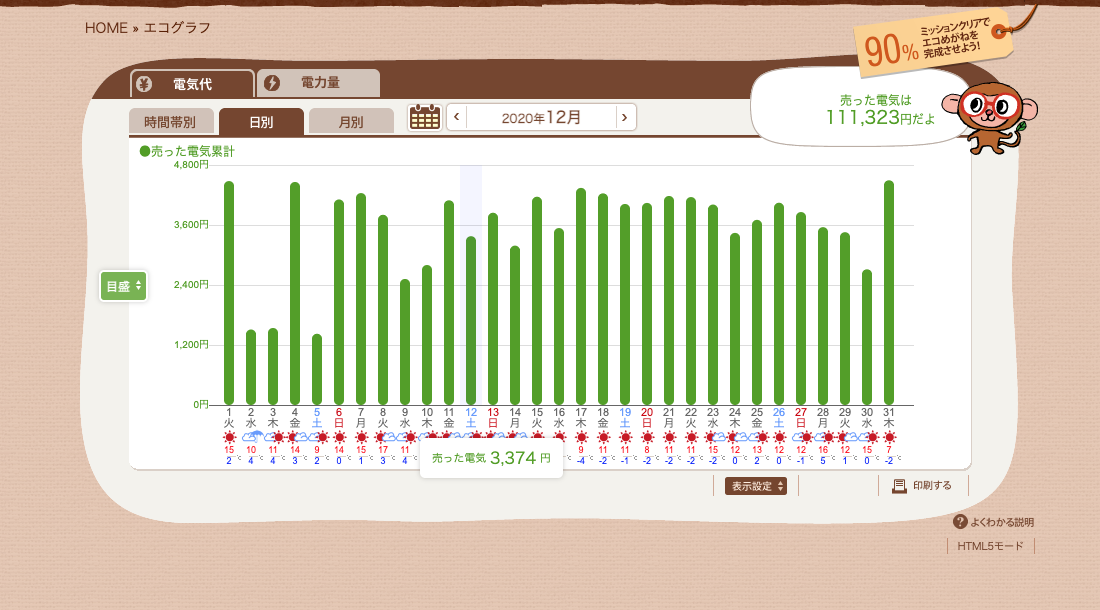1100x610 pixels.
Task: Go to previous month with left arrow
Action: pos(457,117)
